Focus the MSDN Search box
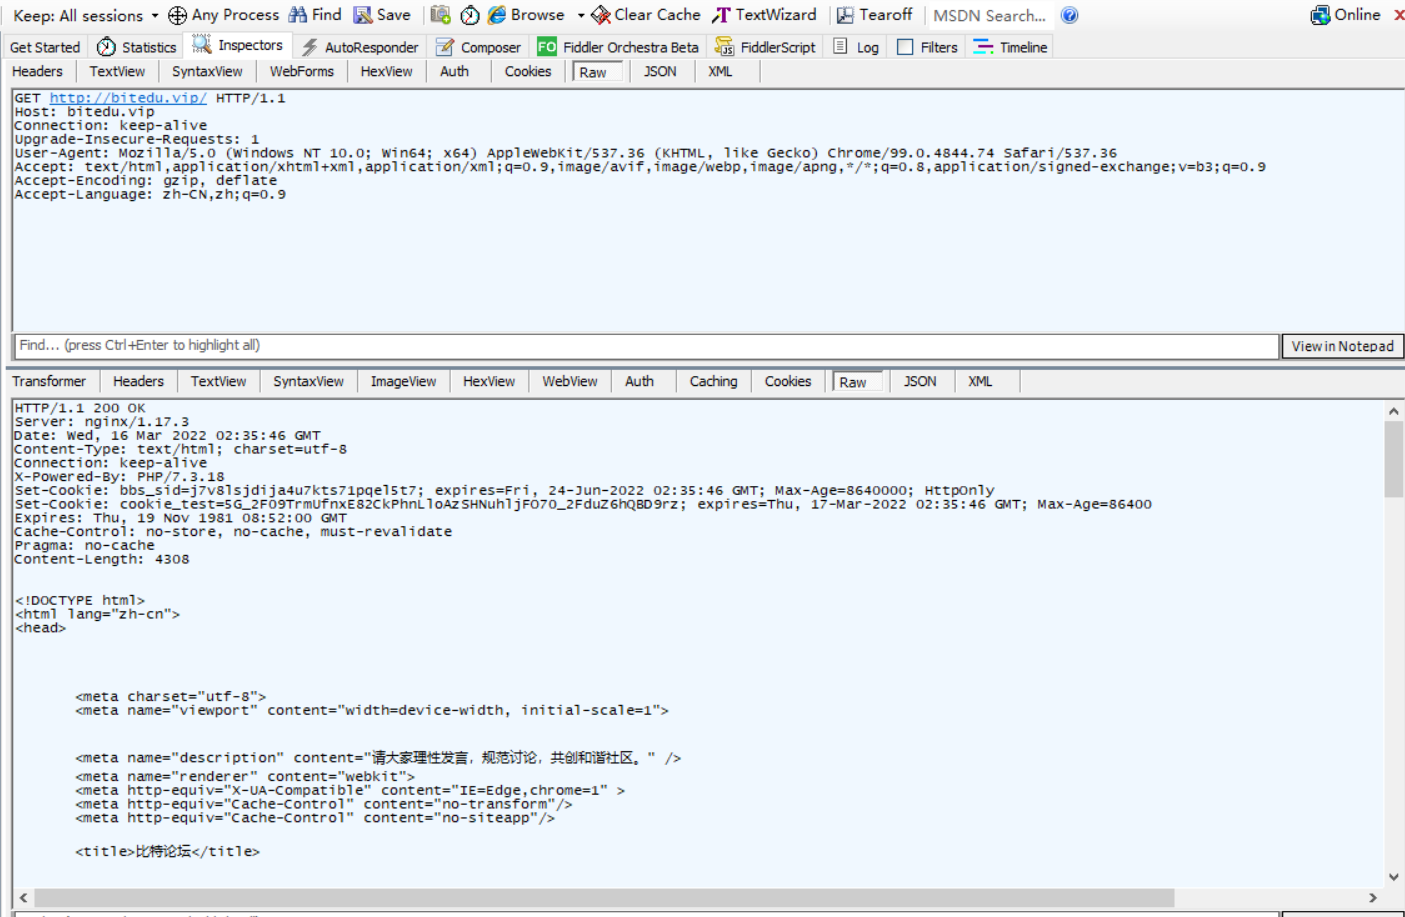Image resolution: width=1405 pixels, height=917 pixels. point(989,15)
